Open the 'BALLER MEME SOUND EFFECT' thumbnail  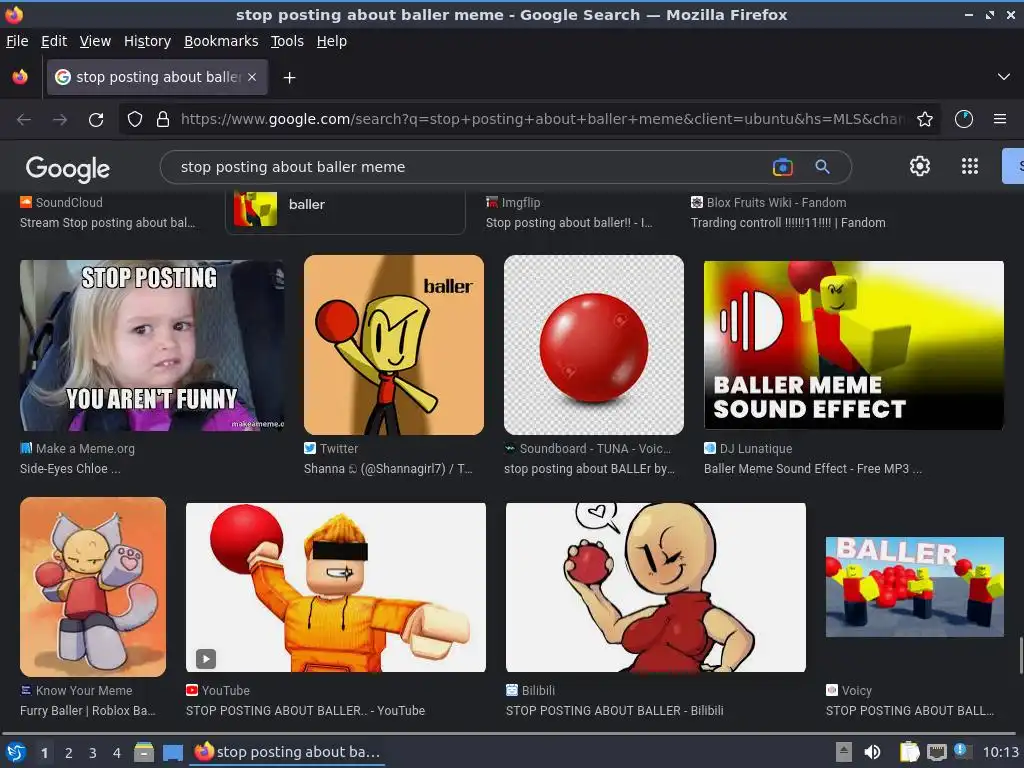point(854,345)
